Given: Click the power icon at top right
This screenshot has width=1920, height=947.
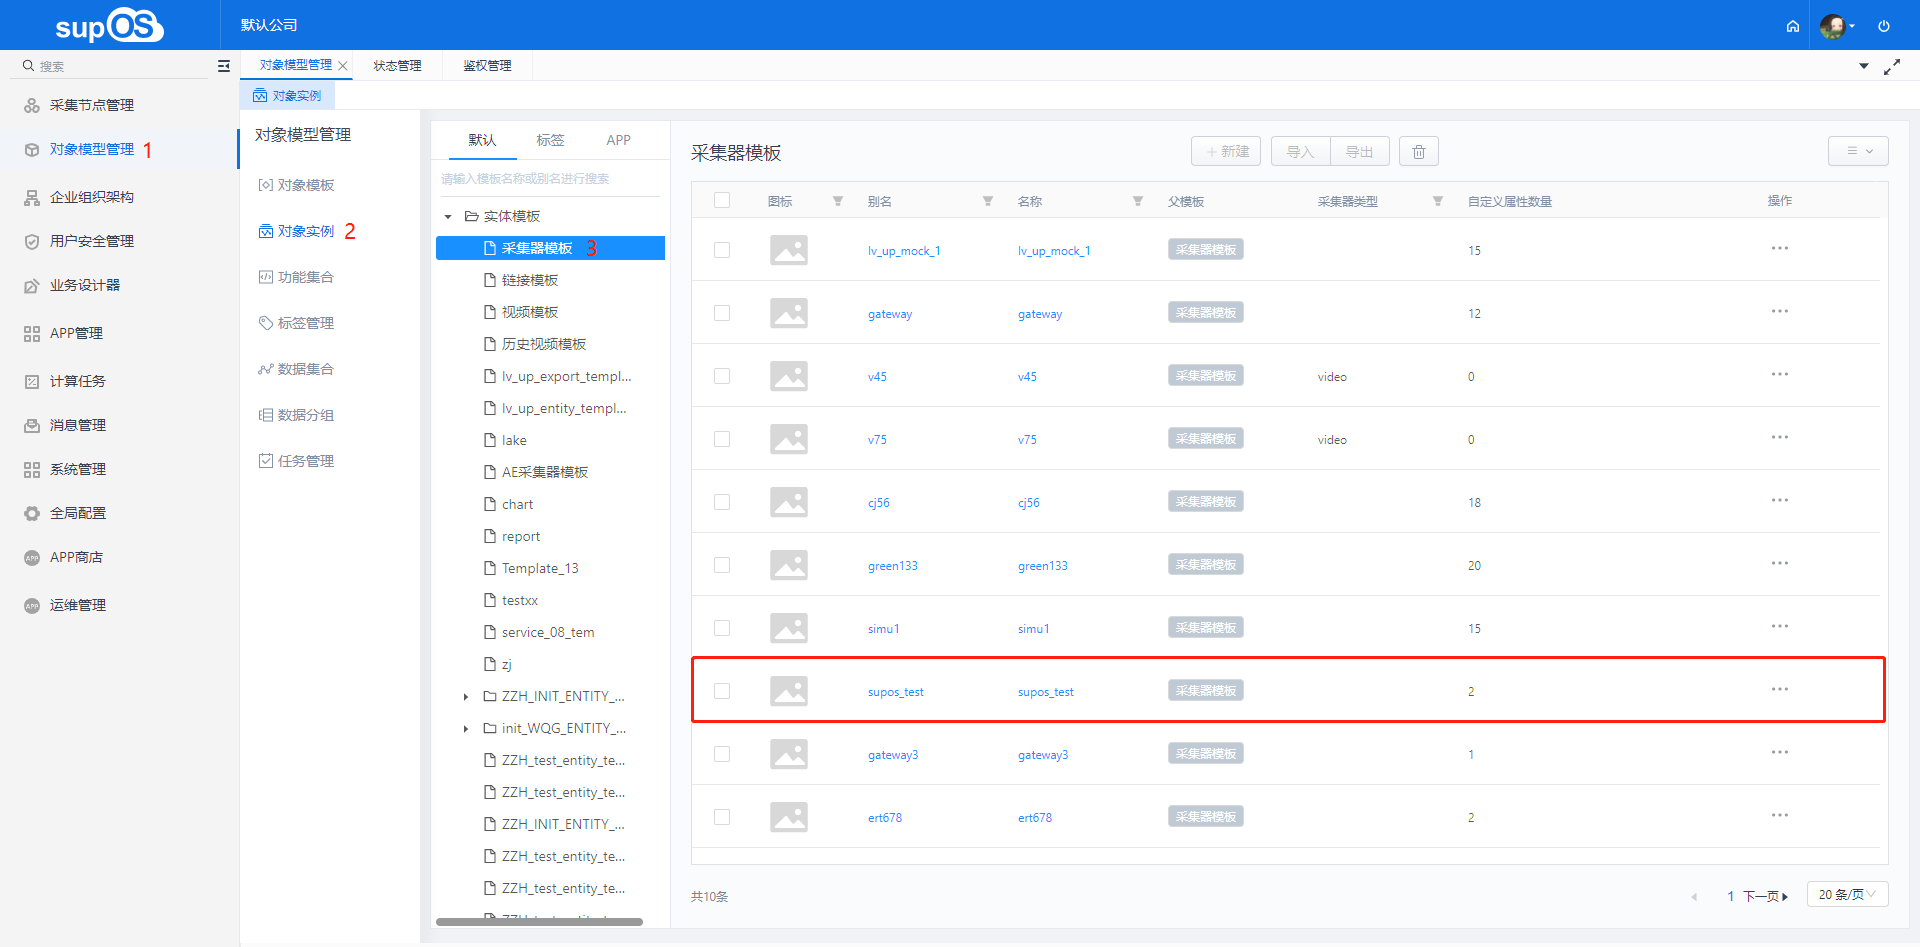Looking at the screenshot, I should click(1884, 26).
